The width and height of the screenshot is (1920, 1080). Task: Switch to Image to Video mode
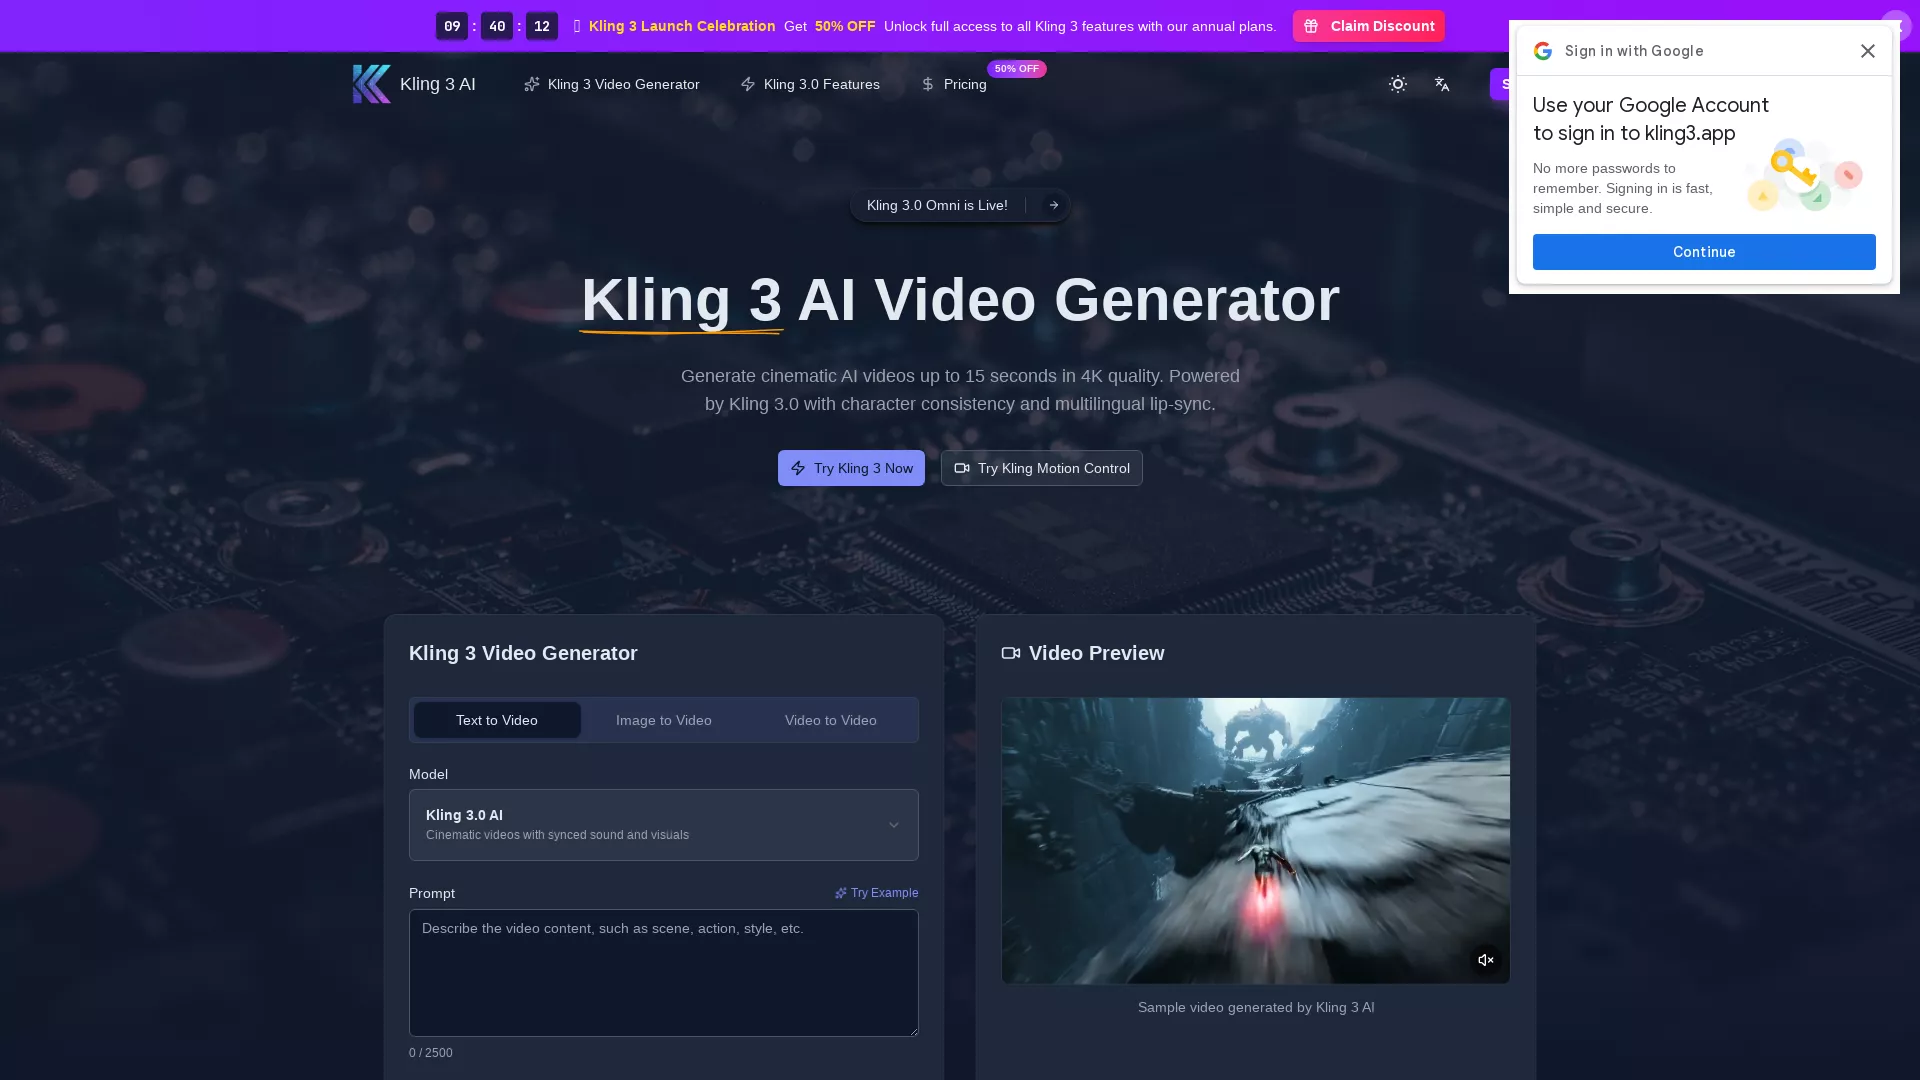(x=663, y=720)
